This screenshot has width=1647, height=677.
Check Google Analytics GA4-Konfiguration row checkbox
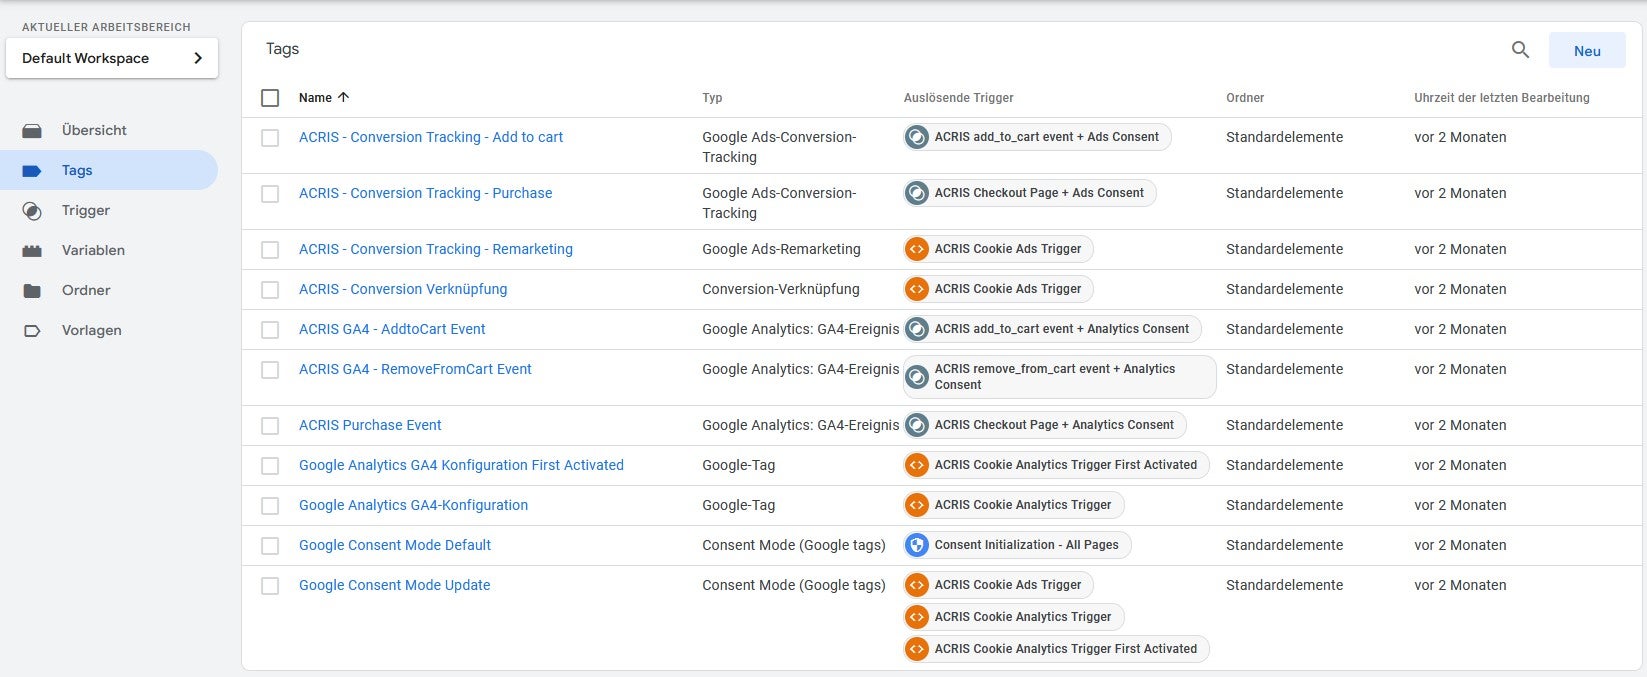click(270, 506)
